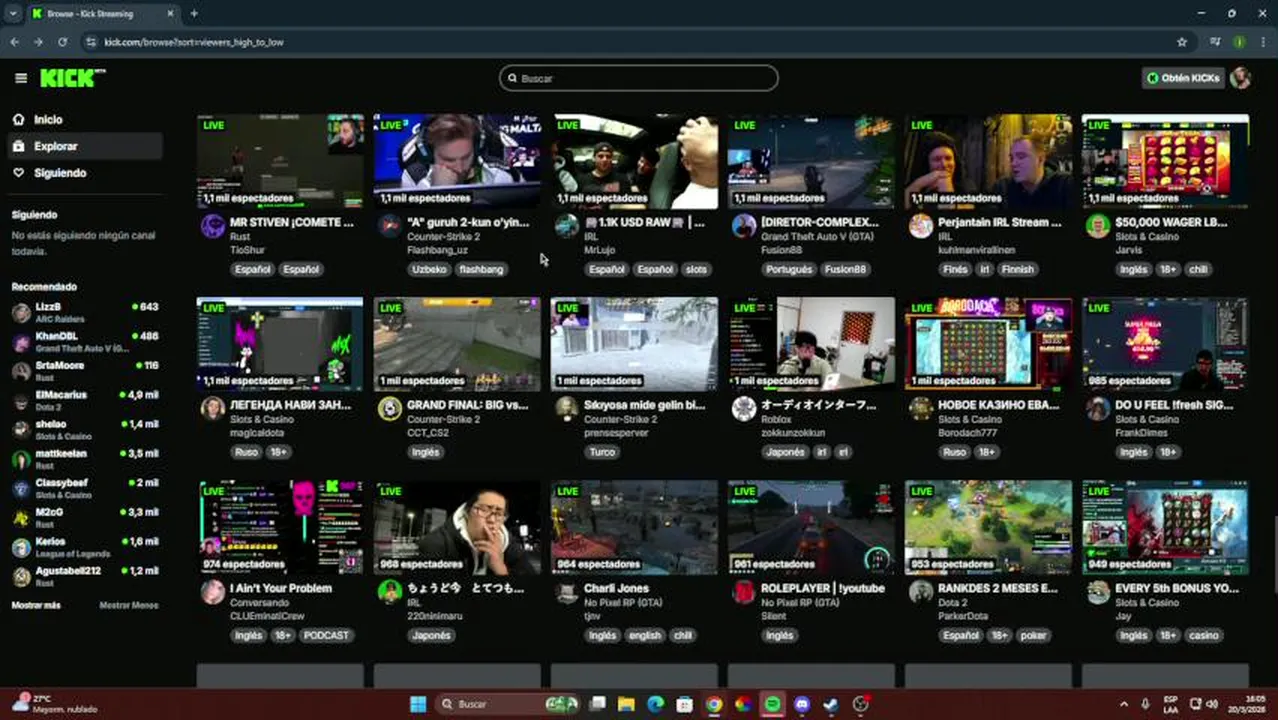This screenshot has height=720, width=1278.
Task: Open Discord from the taskbar
Action: 801,704
